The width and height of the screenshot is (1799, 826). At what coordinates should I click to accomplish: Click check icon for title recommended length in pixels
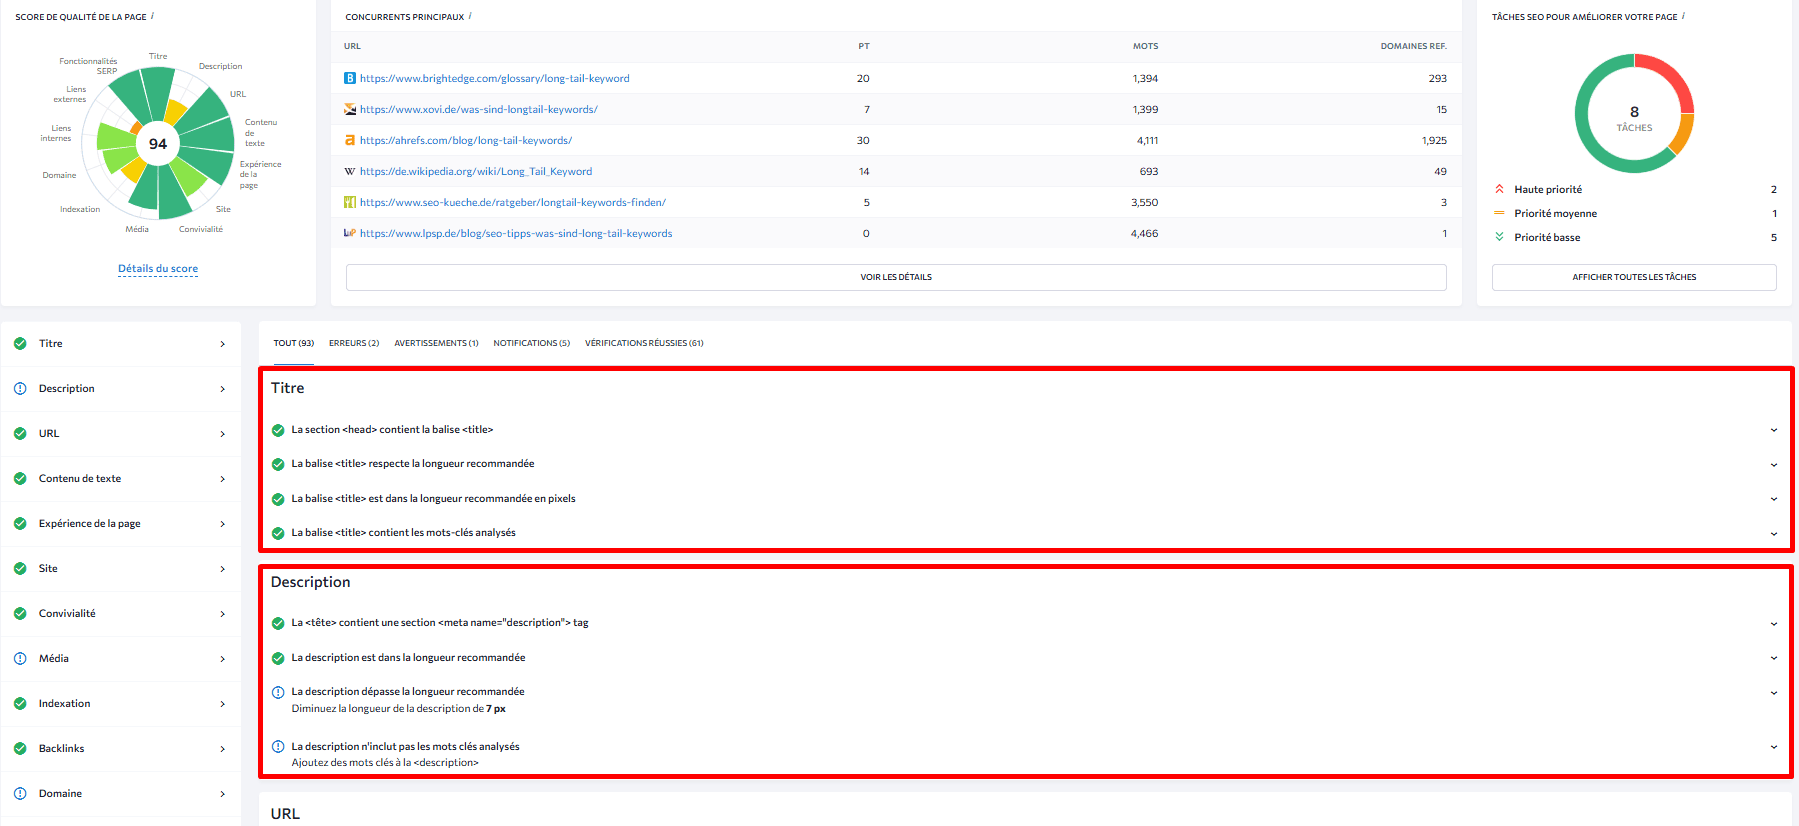(x=278, y=499)
